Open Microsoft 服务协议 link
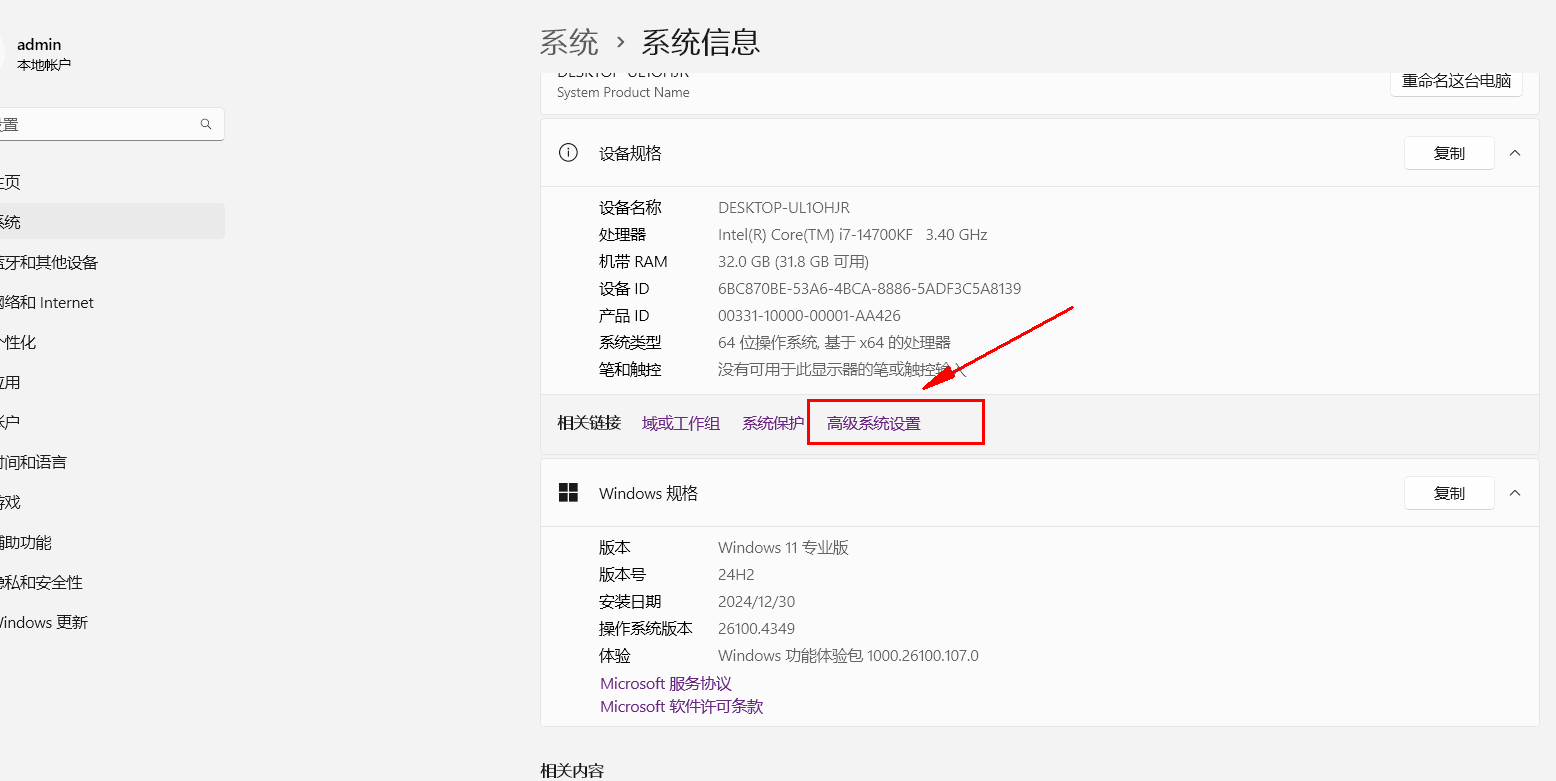 click(666, 684)
